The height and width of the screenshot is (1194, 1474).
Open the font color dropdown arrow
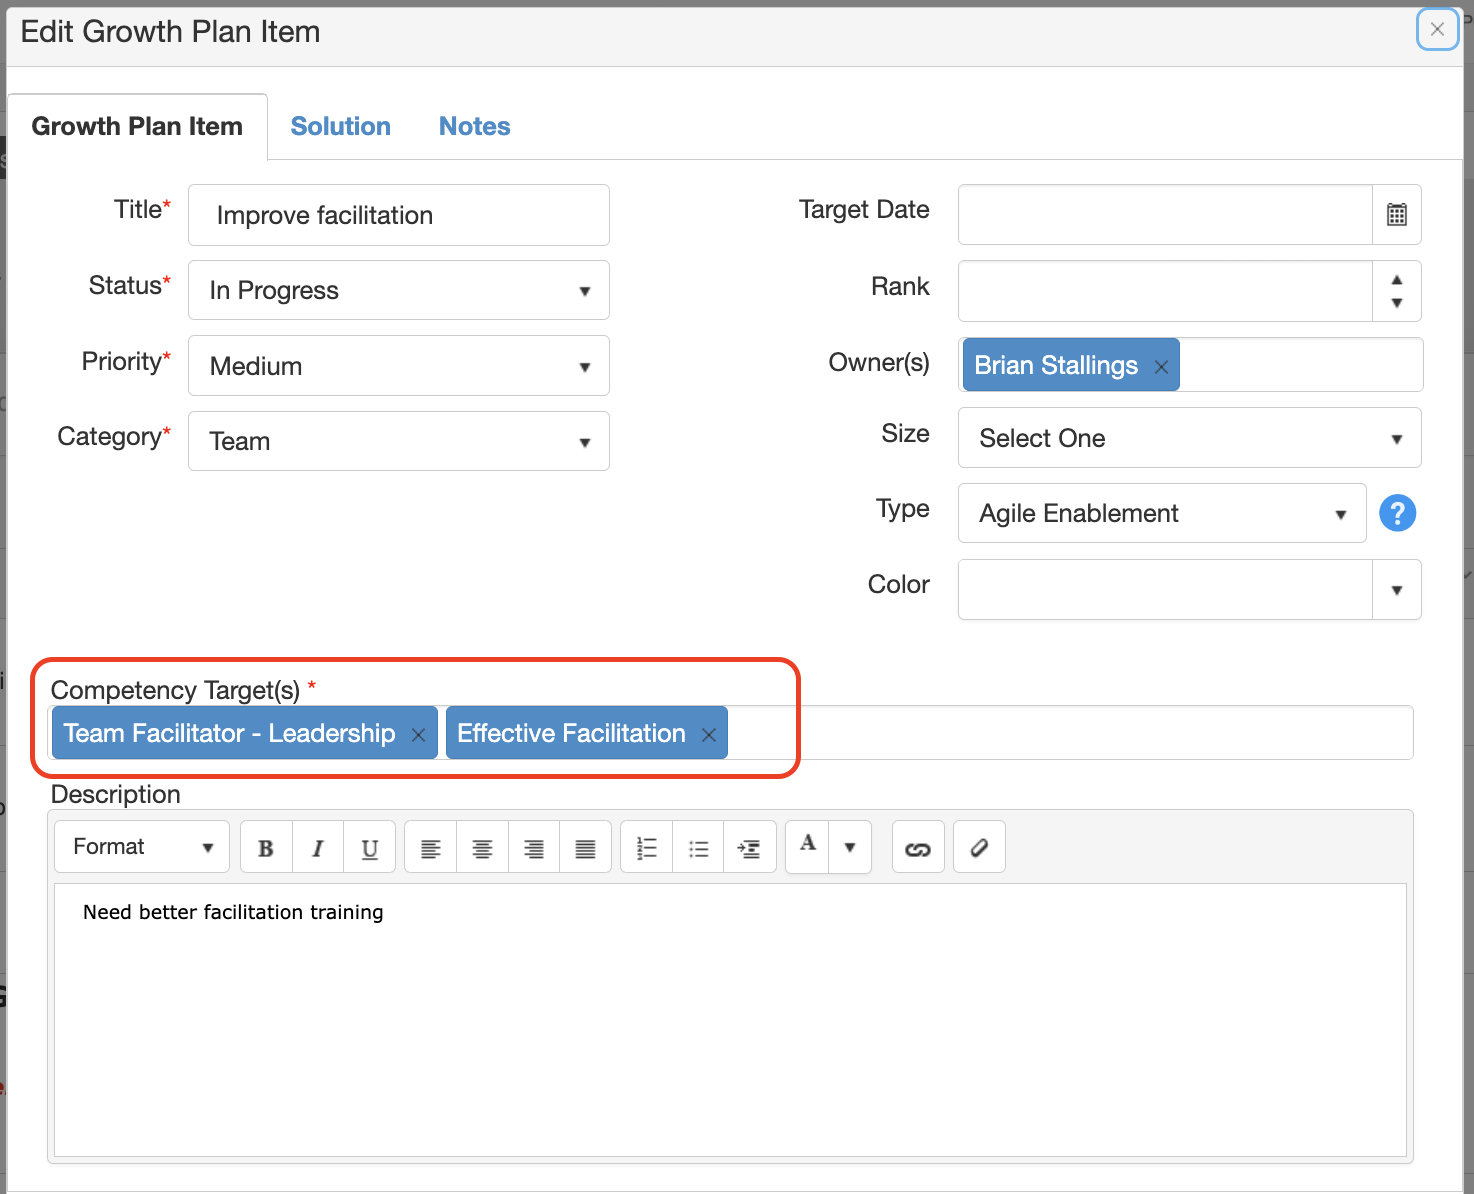[850, 848]
